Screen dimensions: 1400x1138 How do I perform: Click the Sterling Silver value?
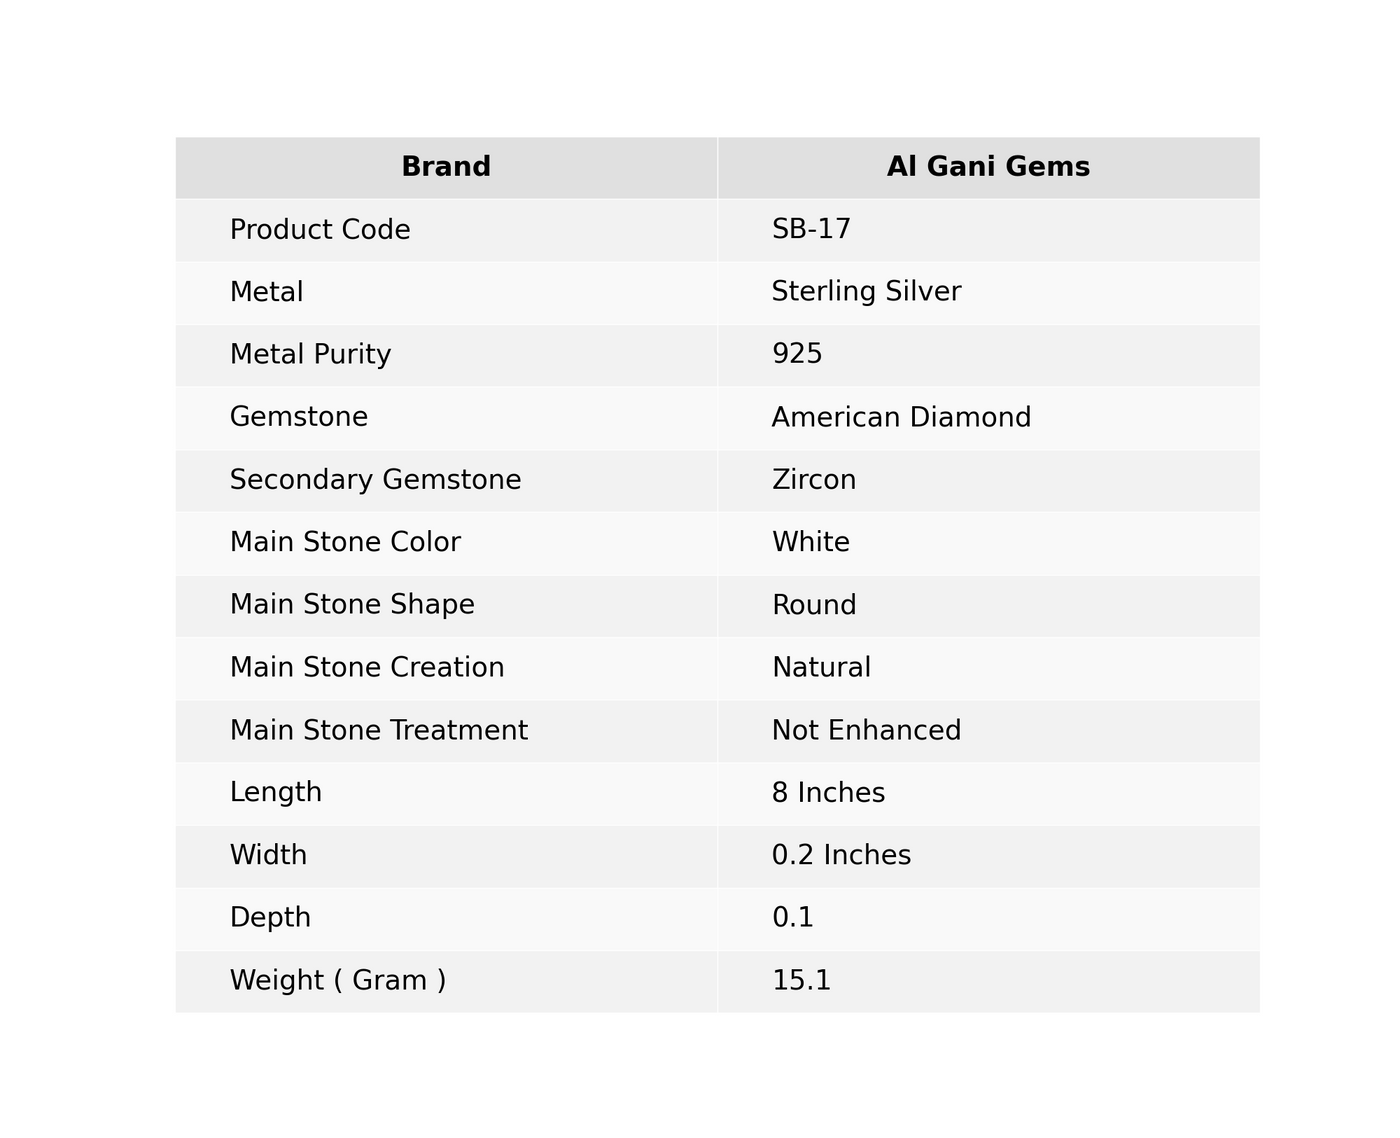point(866,292)
